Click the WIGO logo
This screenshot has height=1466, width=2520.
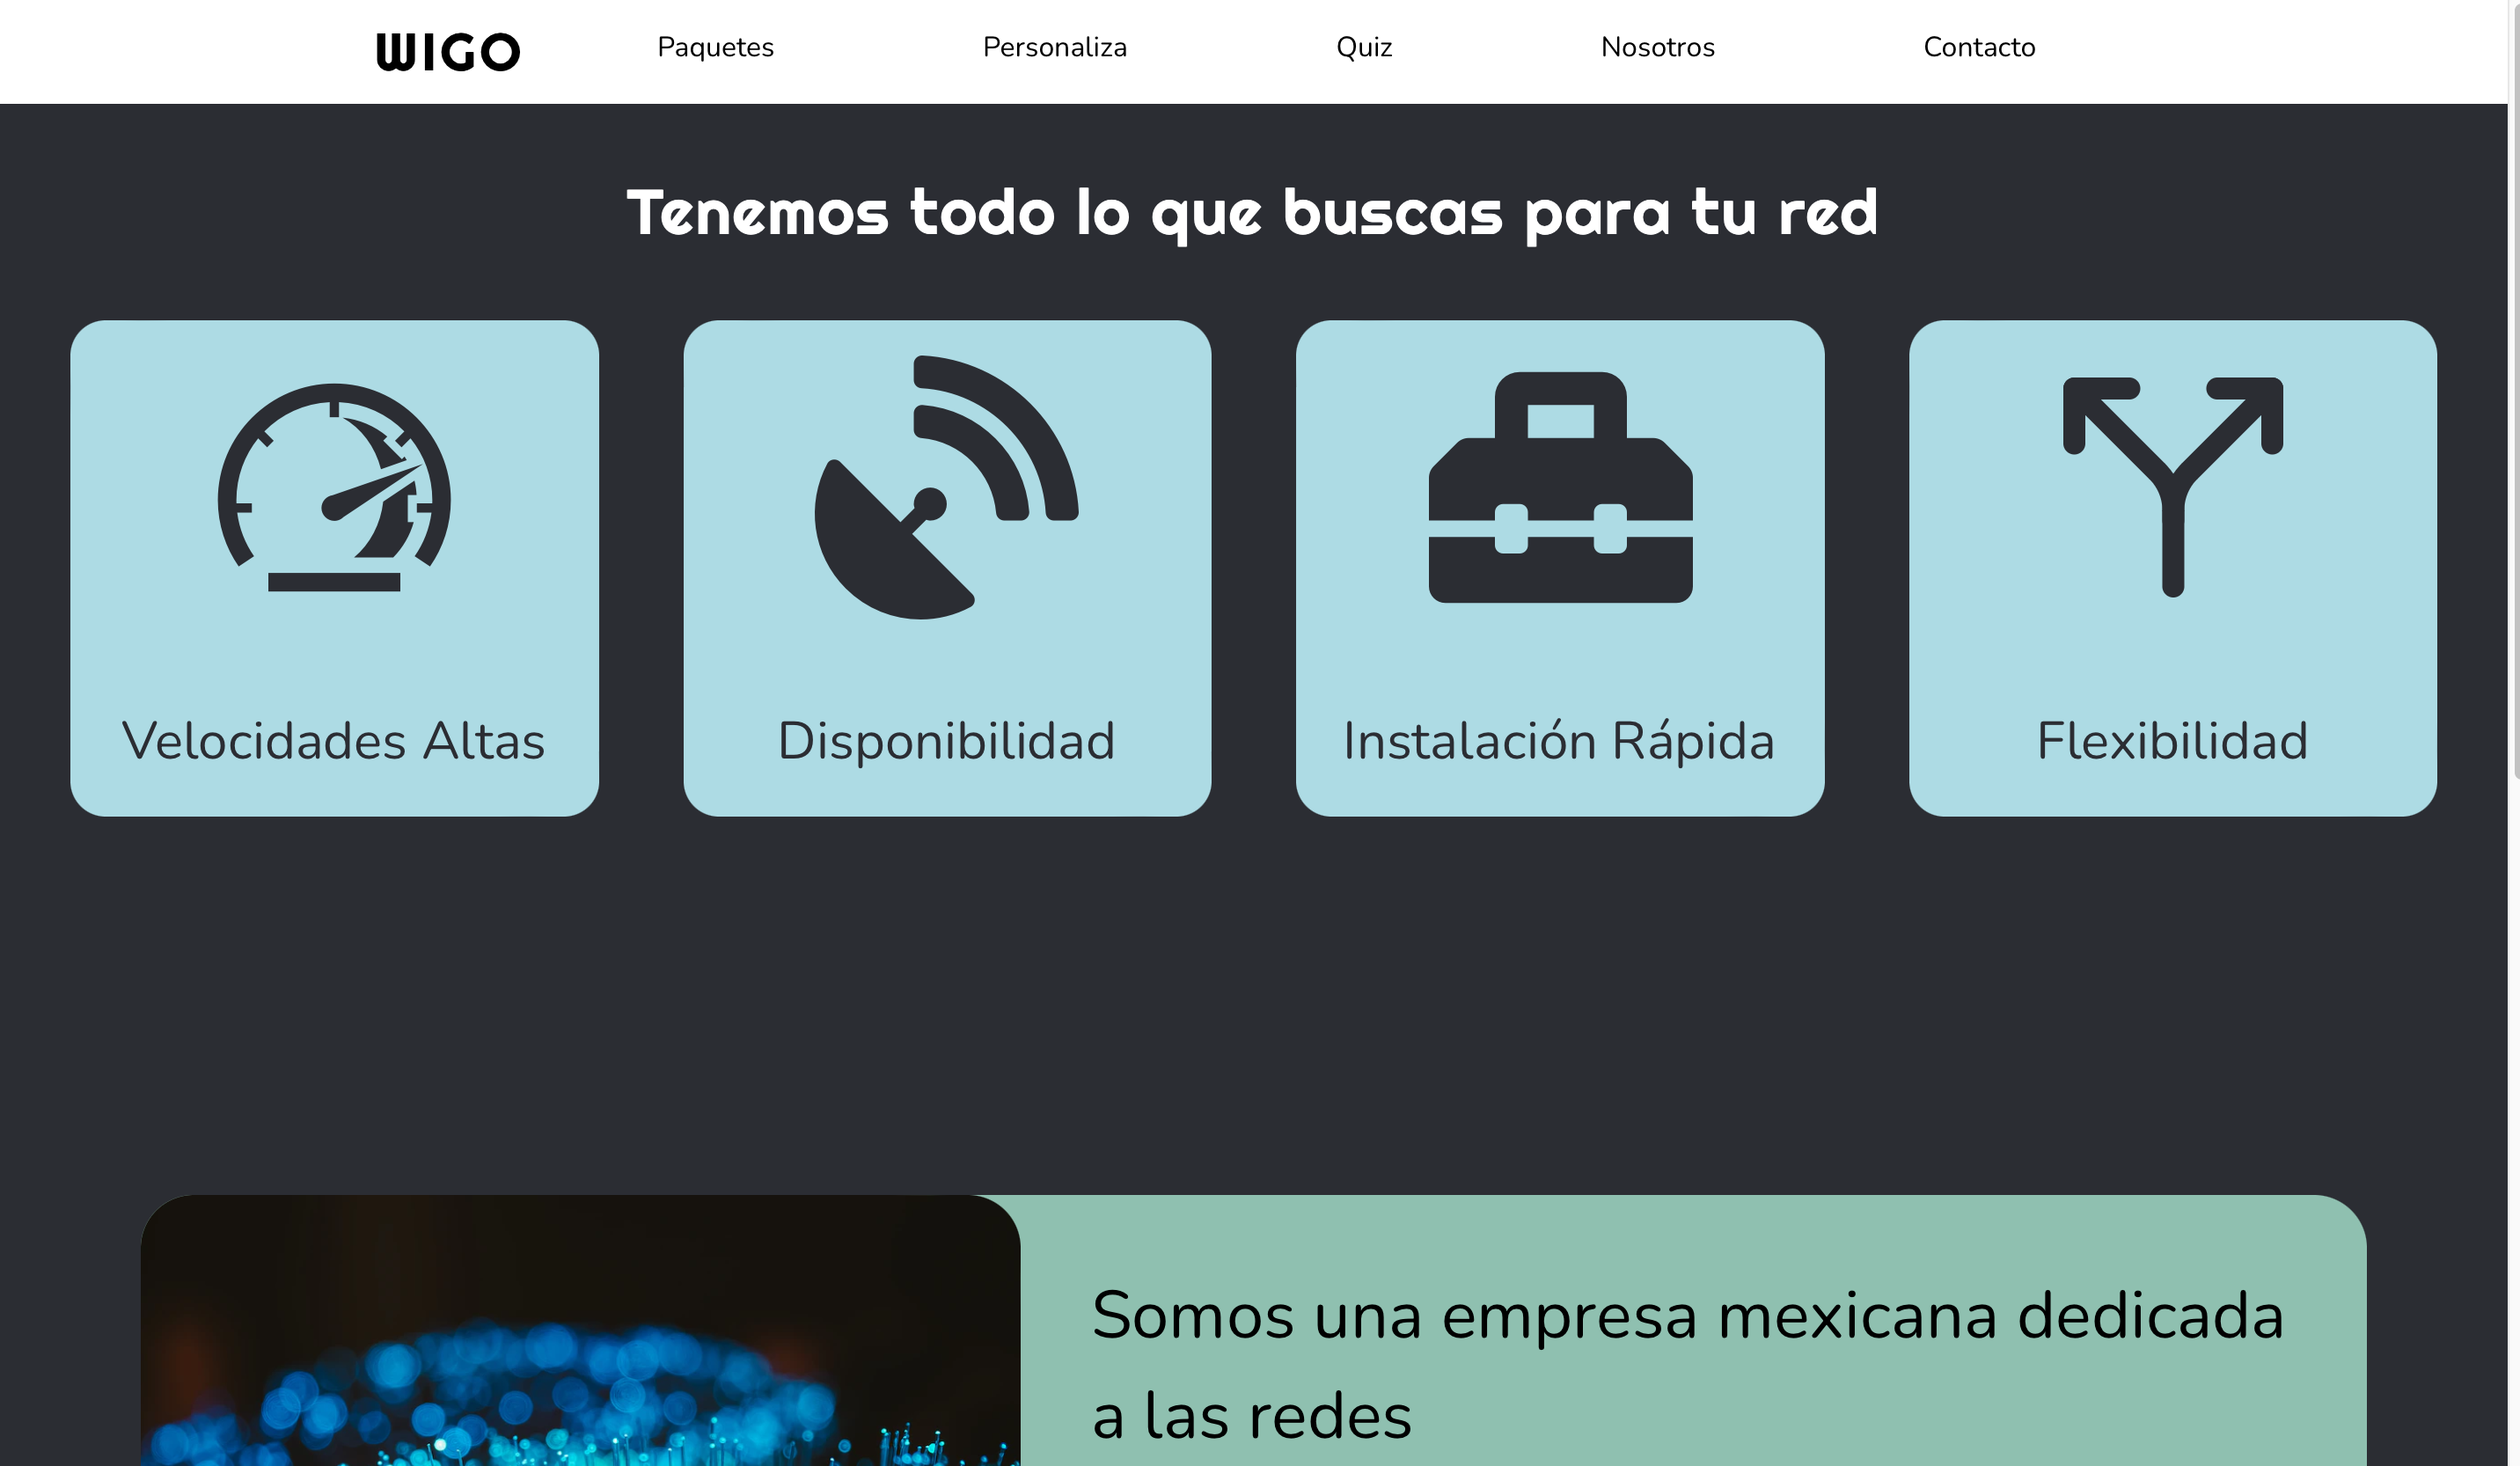[447, 52]
